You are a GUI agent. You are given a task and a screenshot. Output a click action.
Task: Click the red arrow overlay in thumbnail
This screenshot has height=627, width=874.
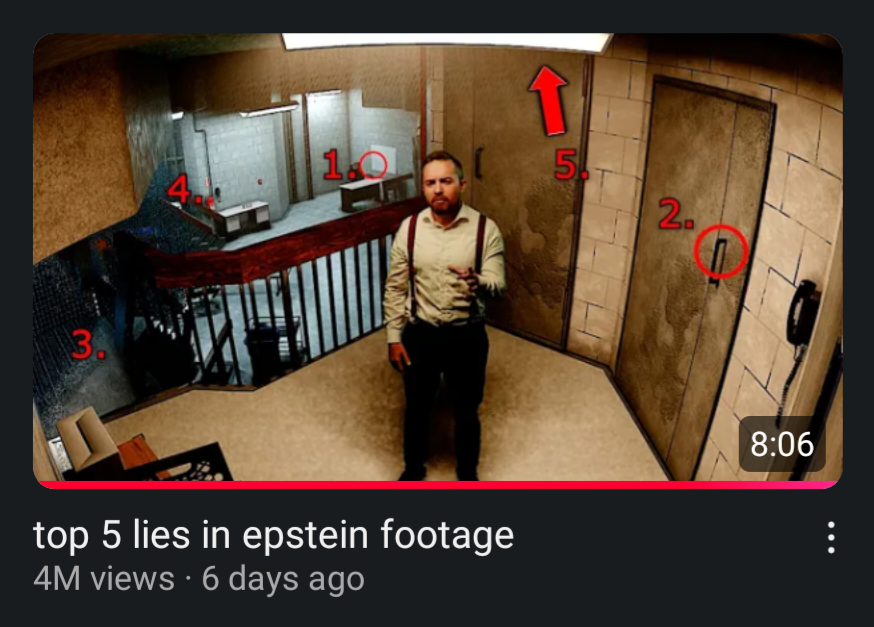549,101
